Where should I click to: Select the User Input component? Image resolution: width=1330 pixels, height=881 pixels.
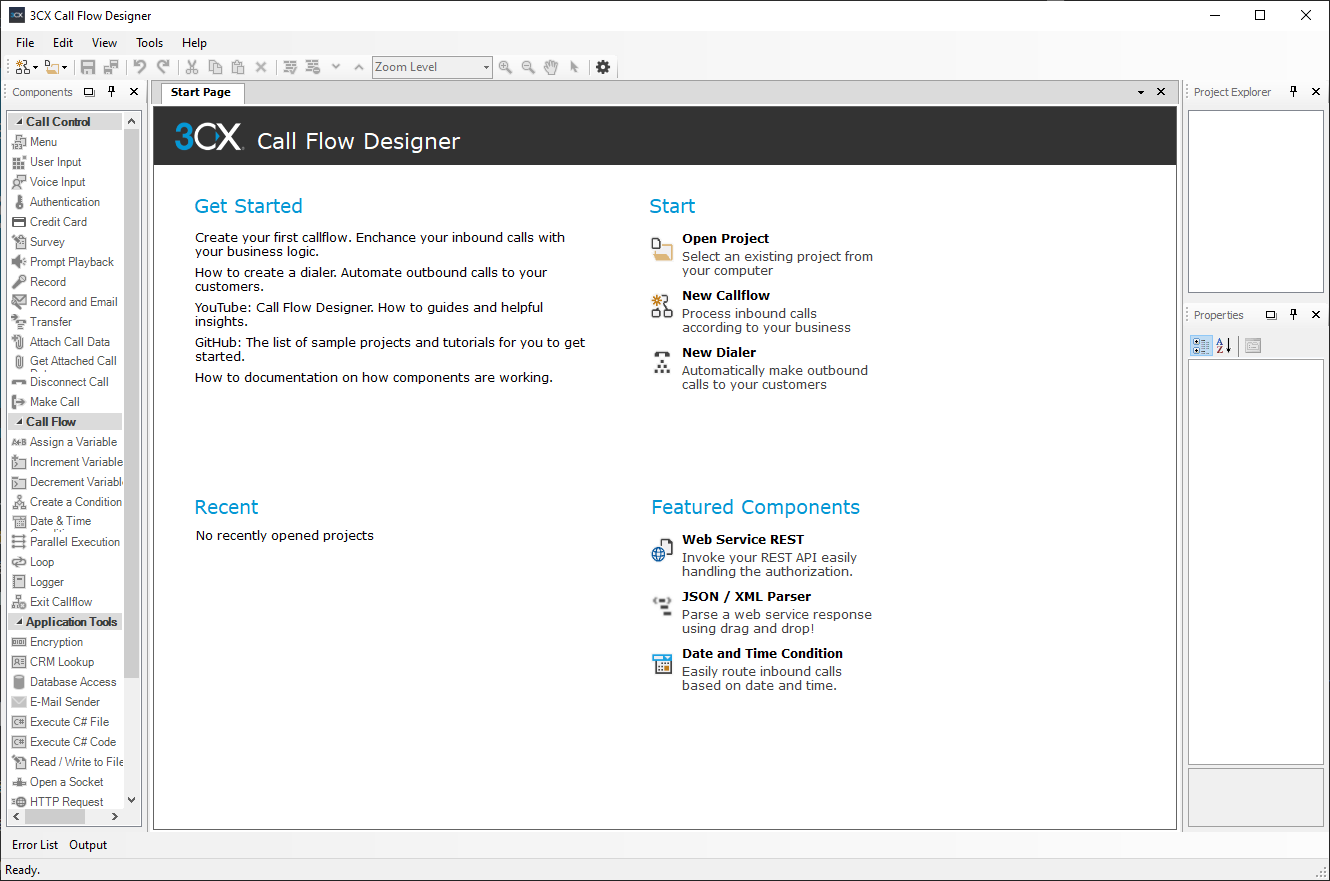(66, 162)
